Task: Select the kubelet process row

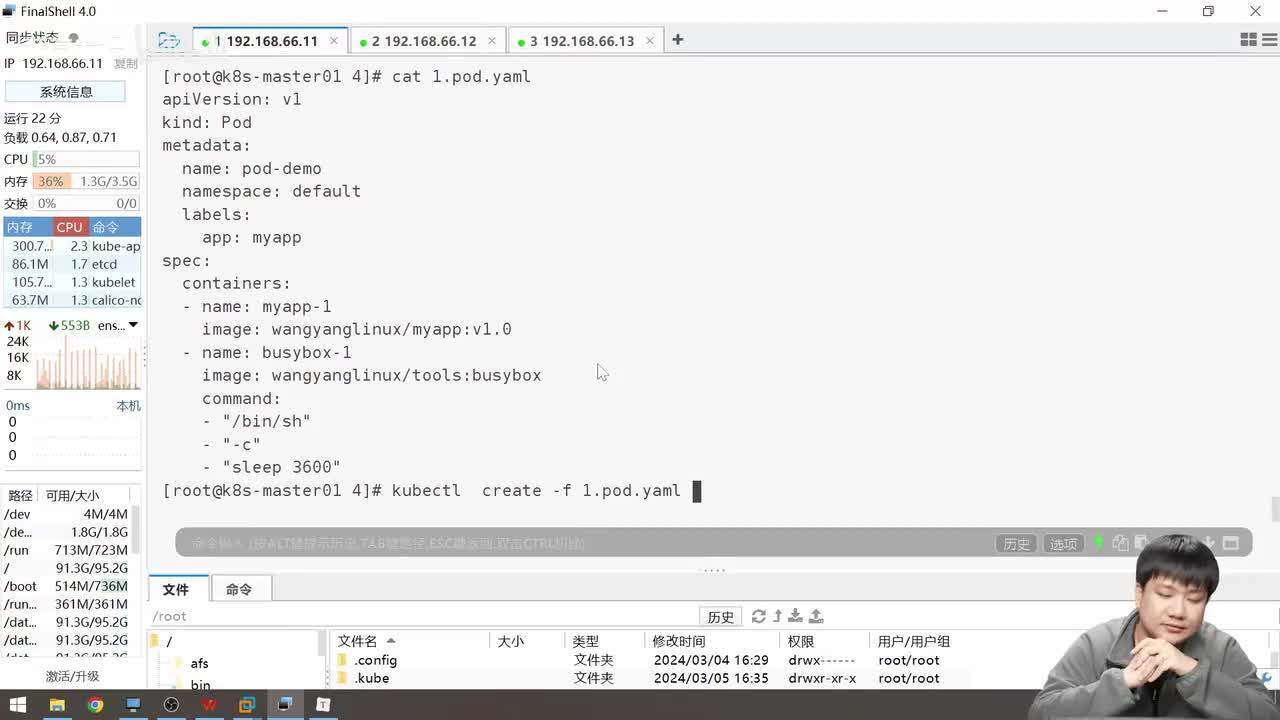Action: [72, 282]
